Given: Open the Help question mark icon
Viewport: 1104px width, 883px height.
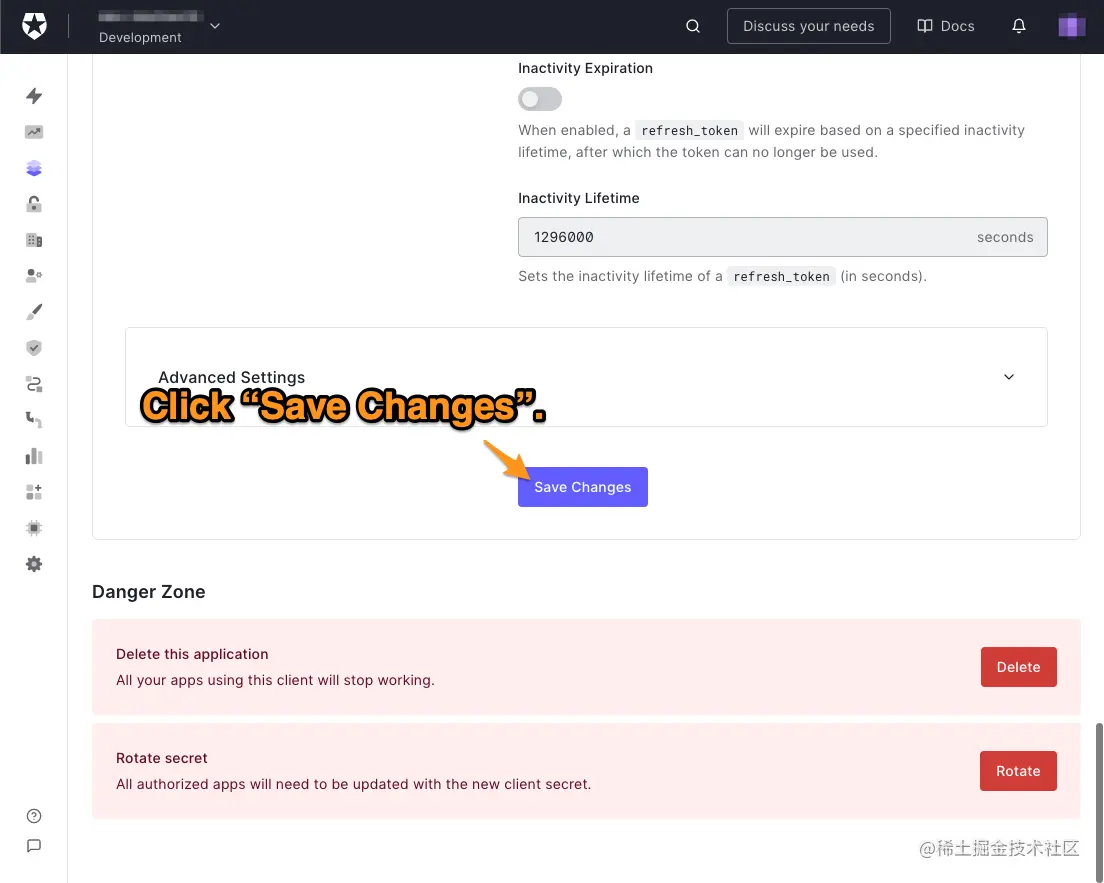Looking at the screenshot, I should point(34,816).
